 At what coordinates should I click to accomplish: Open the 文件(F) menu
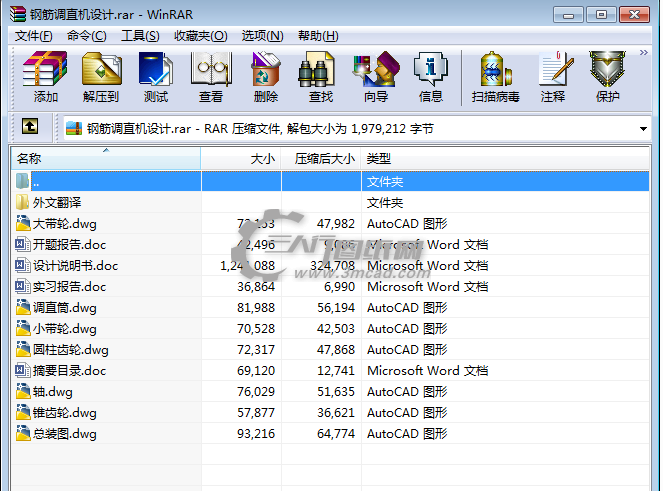point(34,36)
